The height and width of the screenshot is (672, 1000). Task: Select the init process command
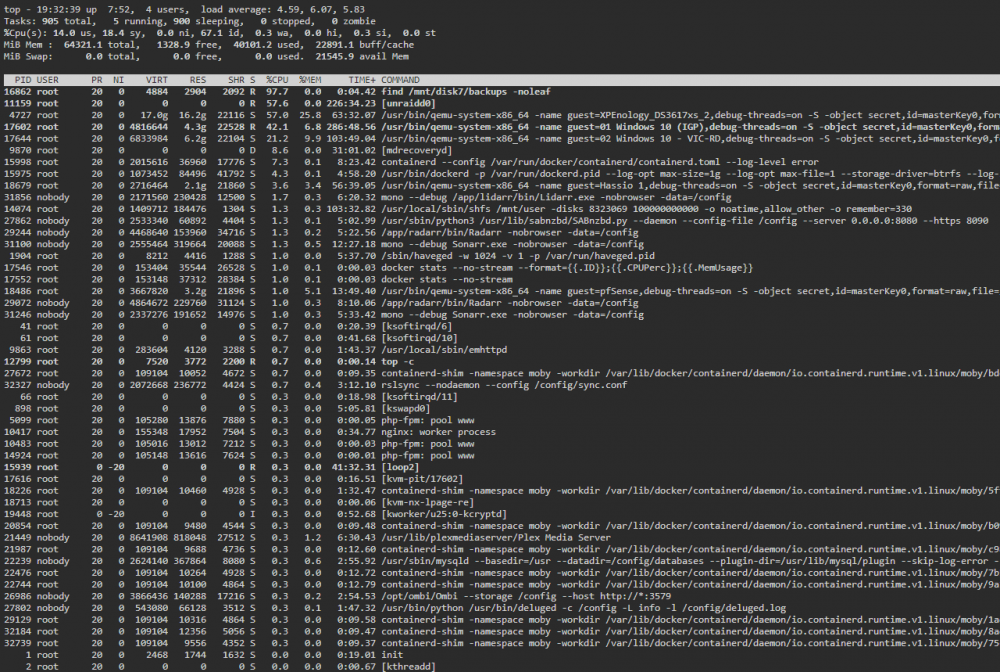392,655
